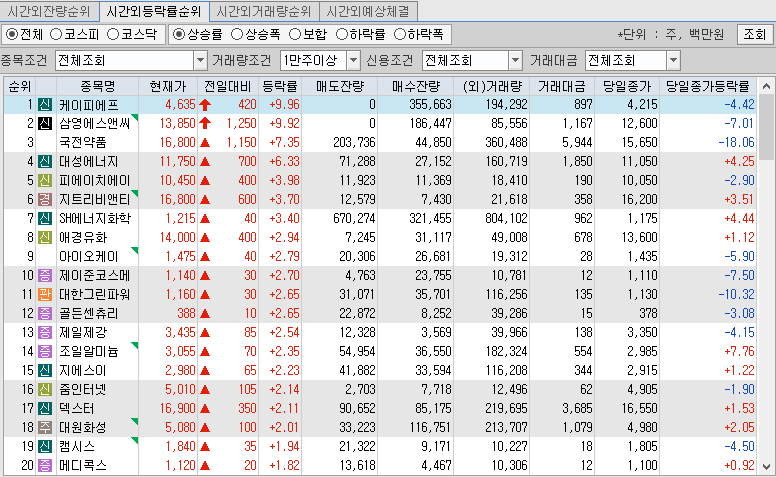Click the 신 badge icon beside 대성에너지
This screenshot has width=776, height=477.
click(45, 162)
